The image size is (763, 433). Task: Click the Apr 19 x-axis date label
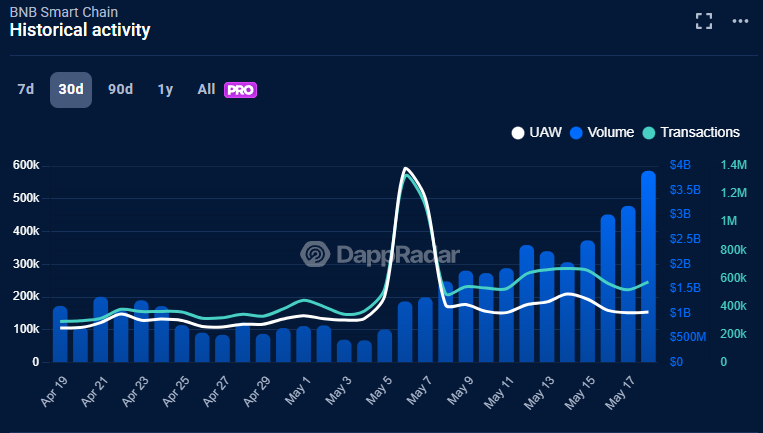(52, 395)
